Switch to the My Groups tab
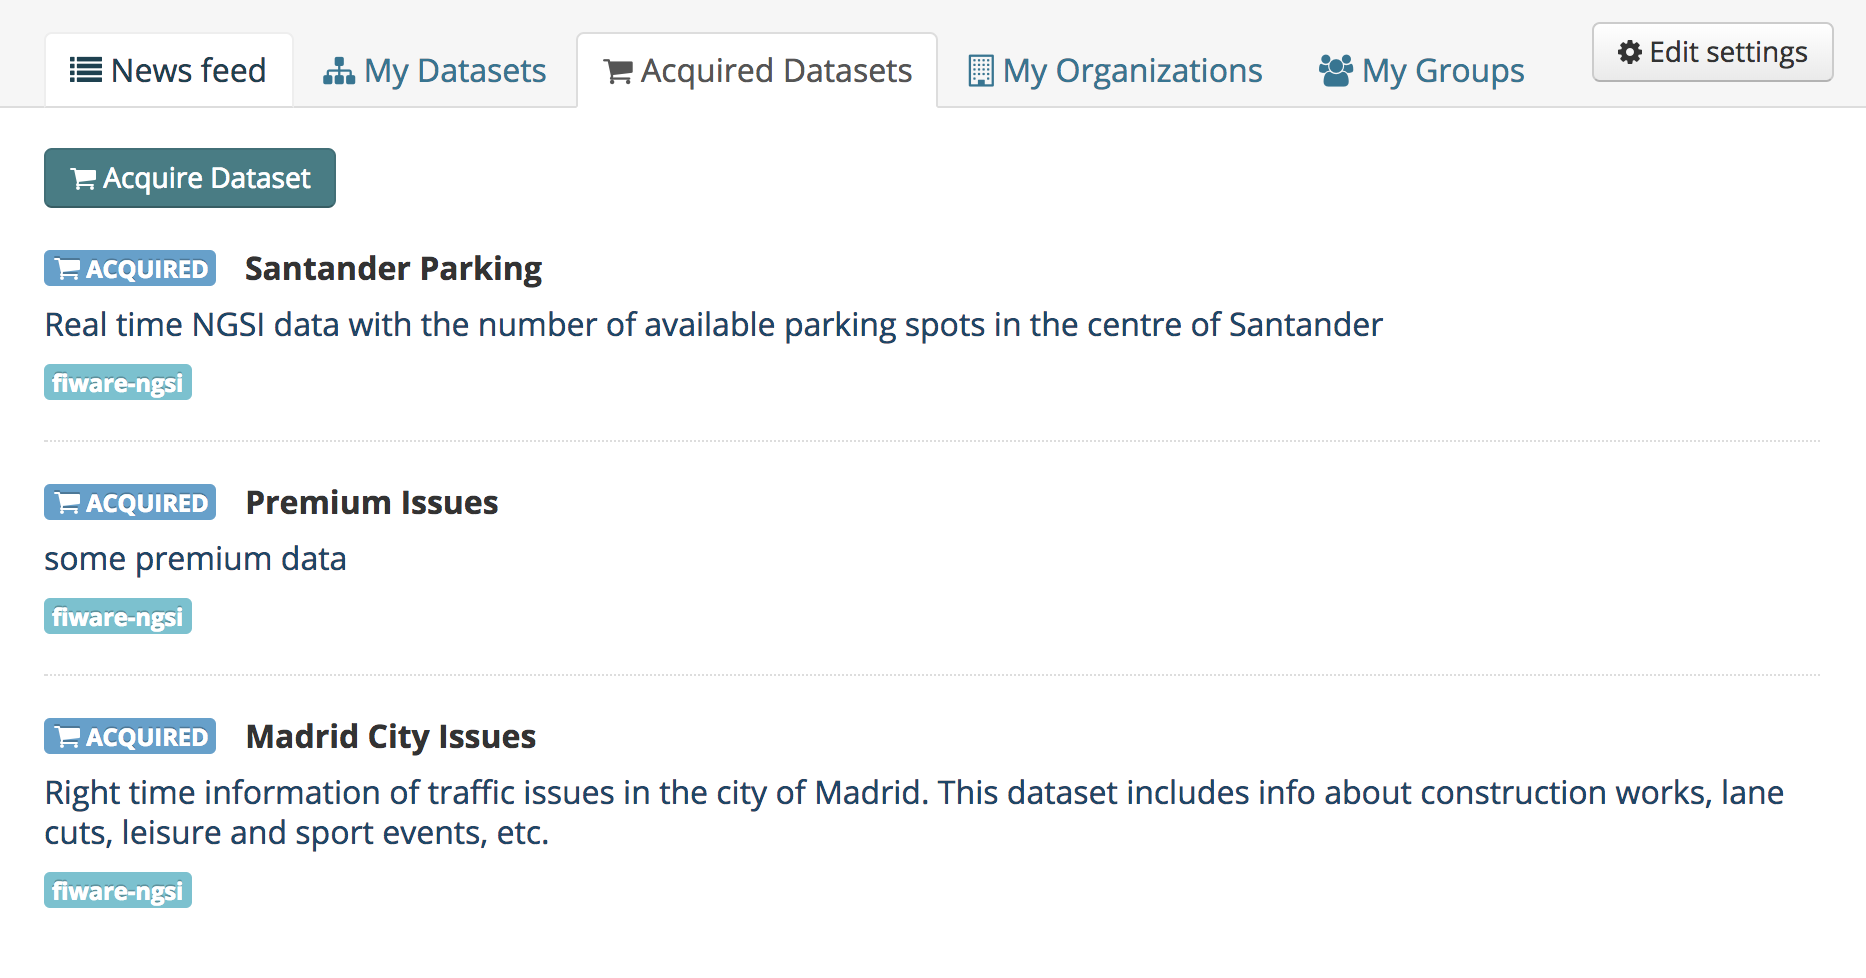Screen dimensions: 1866x978 (1421, 70)
